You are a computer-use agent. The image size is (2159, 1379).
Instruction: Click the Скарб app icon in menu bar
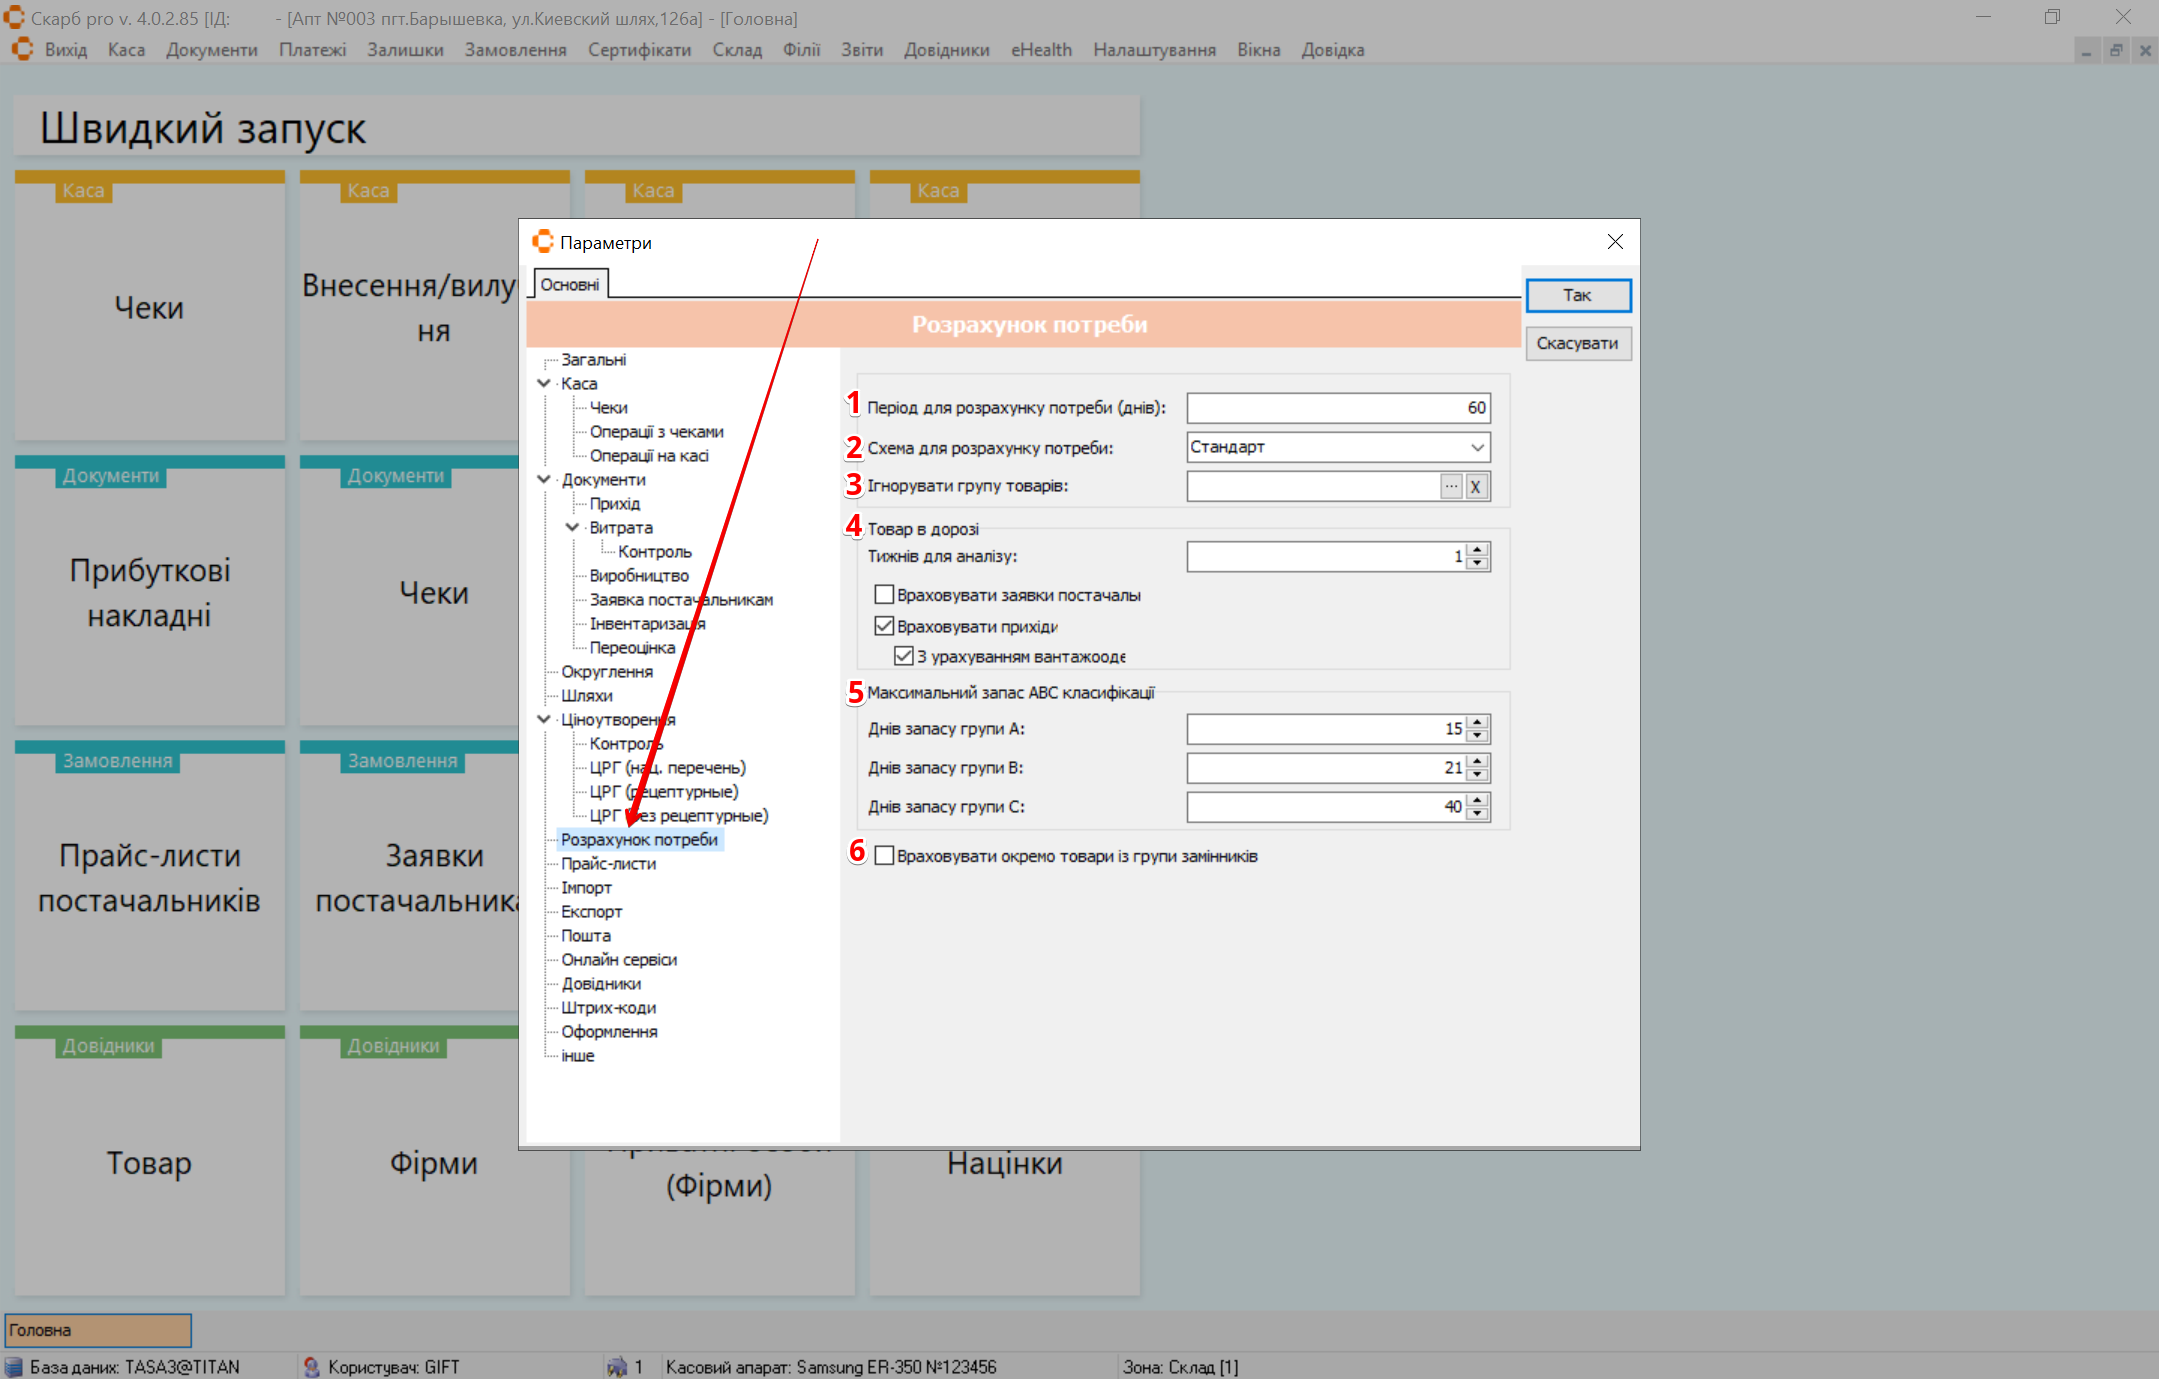22,49
